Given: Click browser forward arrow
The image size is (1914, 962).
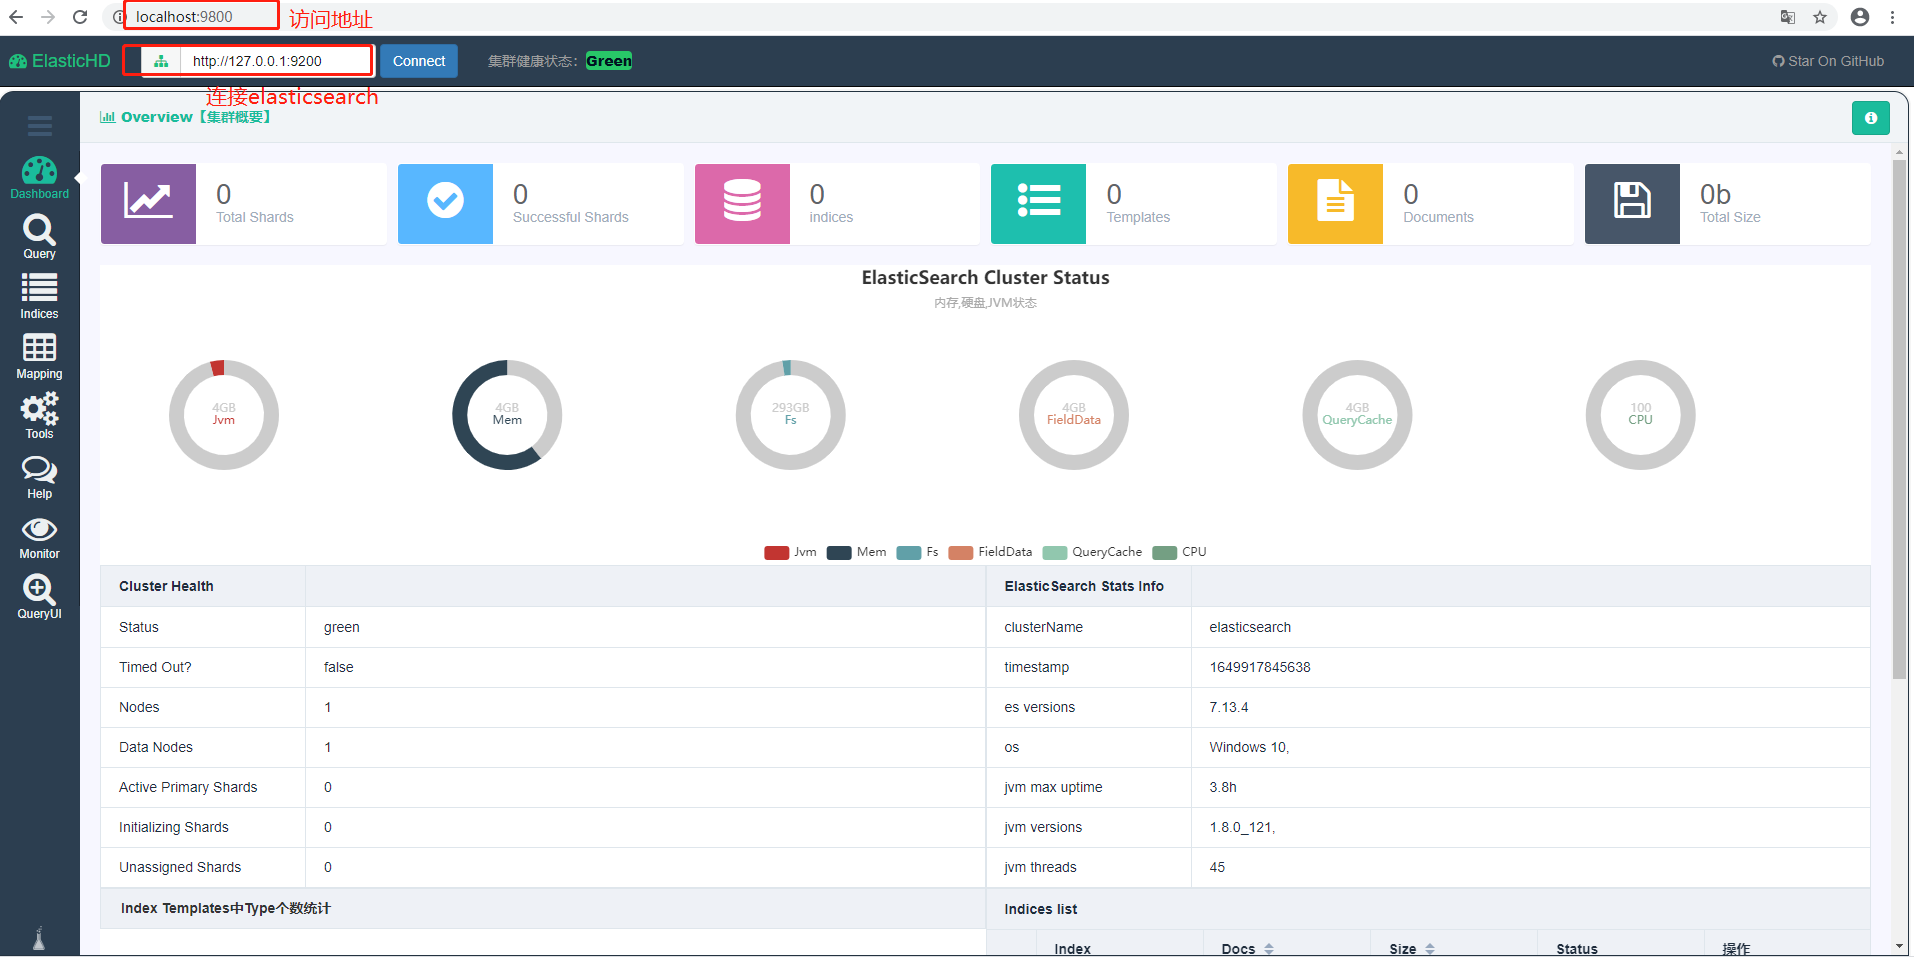Looking at the screenshot, I should [48, 17].
